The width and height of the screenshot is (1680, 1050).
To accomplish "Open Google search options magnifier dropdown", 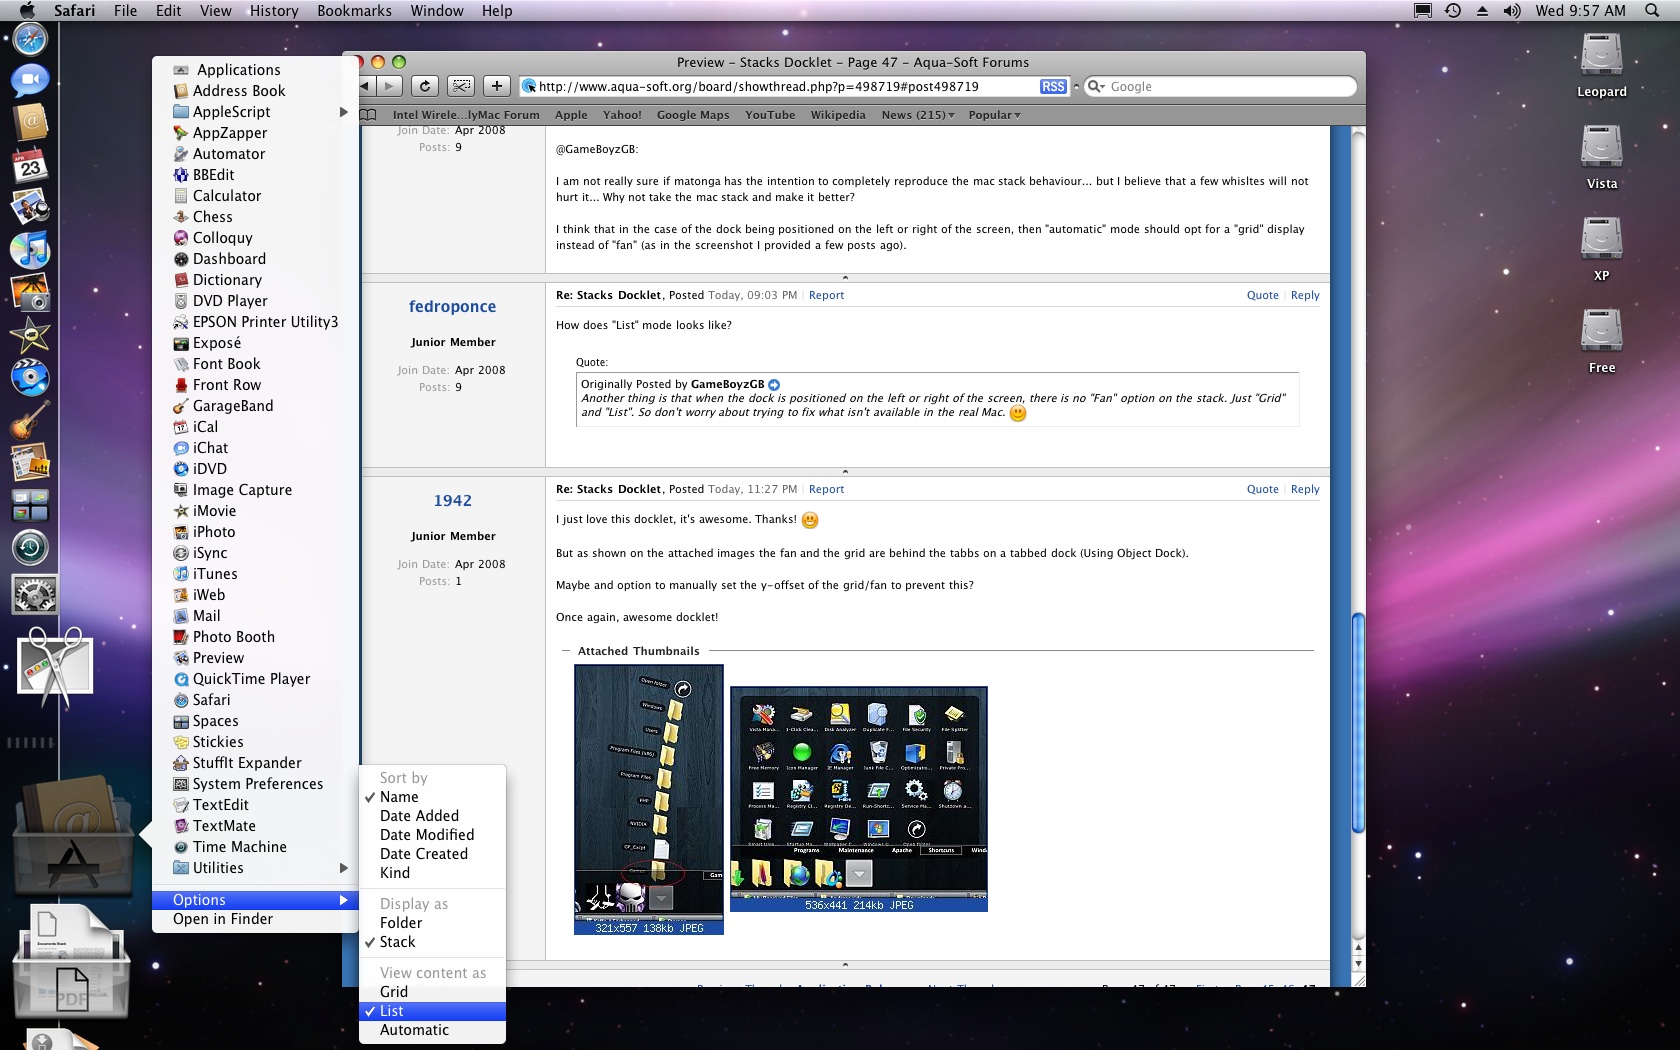I will click(x=1096, y=87).
